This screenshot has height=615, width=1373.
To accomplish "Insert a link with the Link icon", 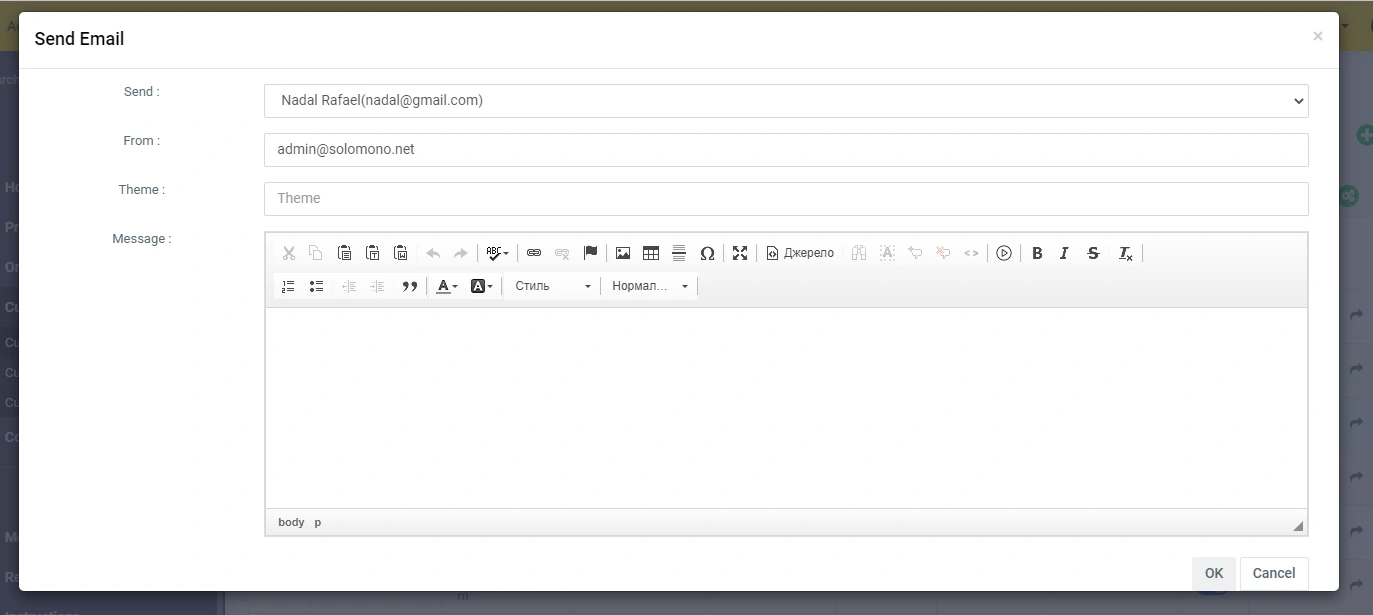I will coord(534,253).
